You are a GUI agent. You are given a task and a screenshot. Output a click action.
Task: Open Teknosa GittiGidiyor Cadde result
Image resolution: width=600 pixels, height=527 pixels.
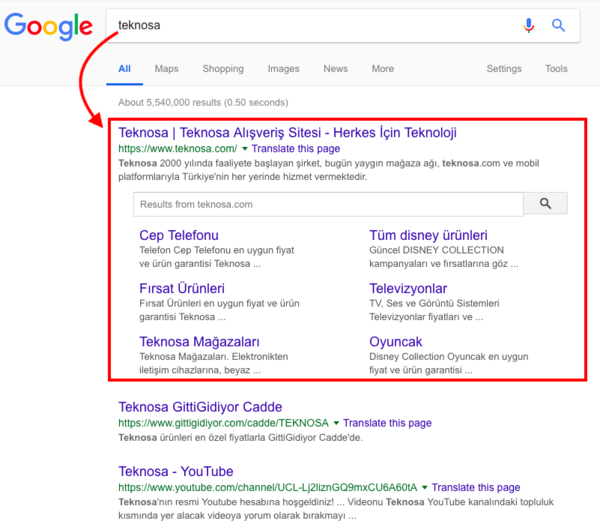[200, 407]
